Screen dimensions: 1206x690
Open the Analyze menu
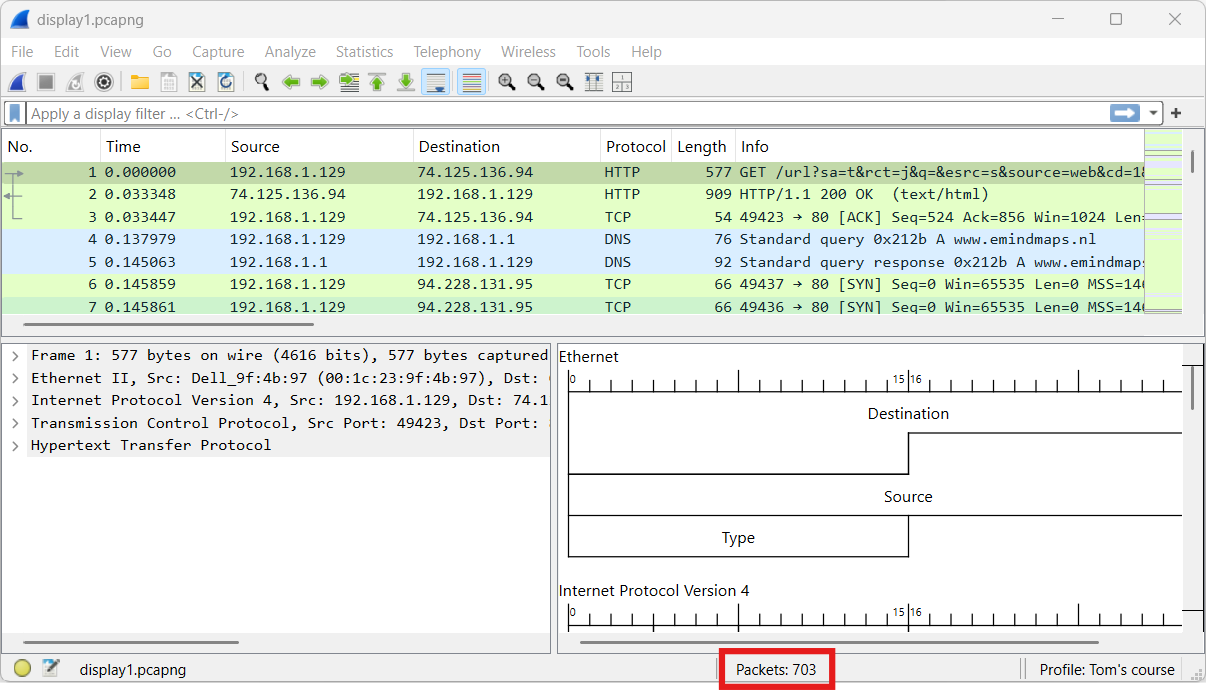[x=290, y=52]
